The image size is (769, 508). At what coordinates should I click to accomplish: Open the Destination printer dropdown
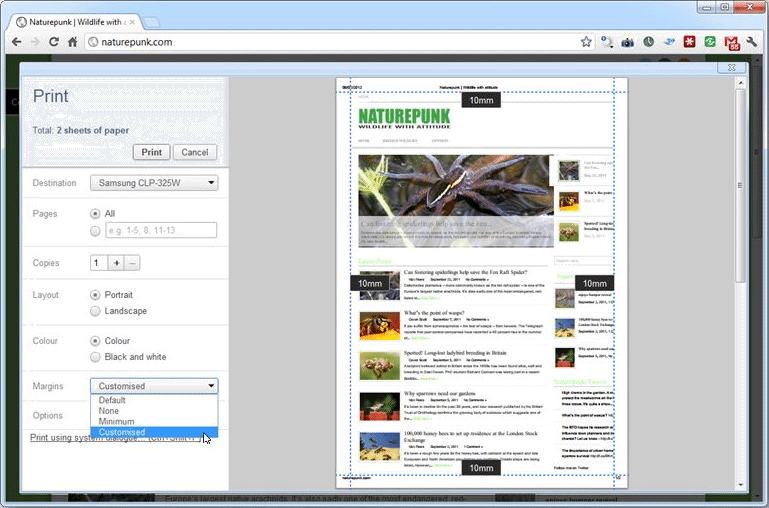click(x=154, y=183)
